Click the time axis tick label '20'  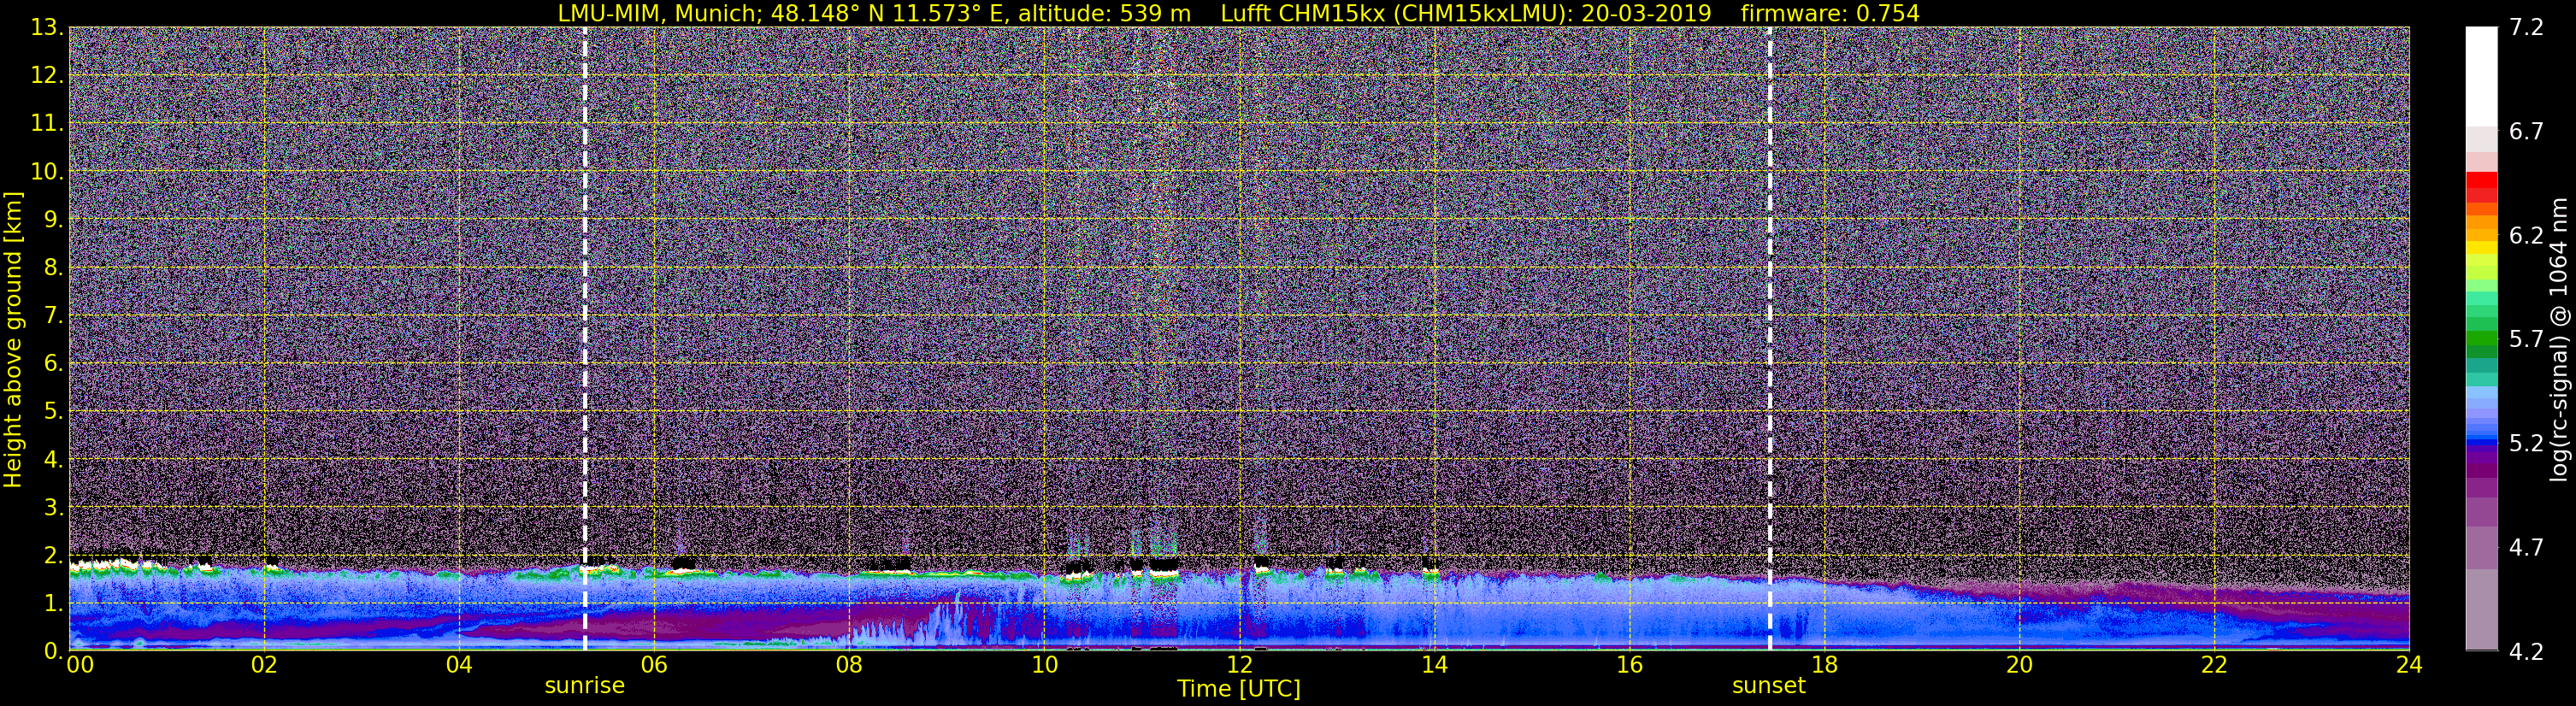pos(2019,665)
